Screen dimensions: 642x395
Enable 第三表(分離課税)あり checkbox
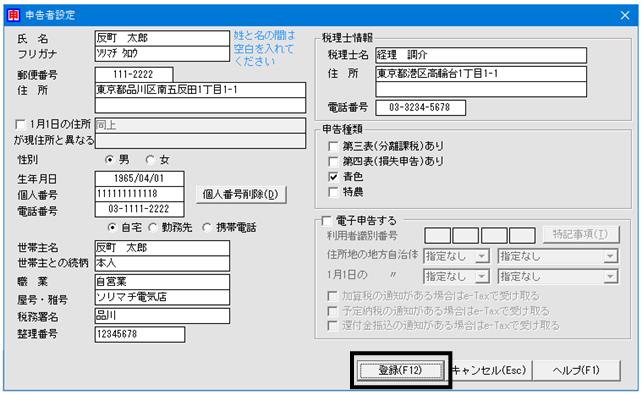(333, 146)
